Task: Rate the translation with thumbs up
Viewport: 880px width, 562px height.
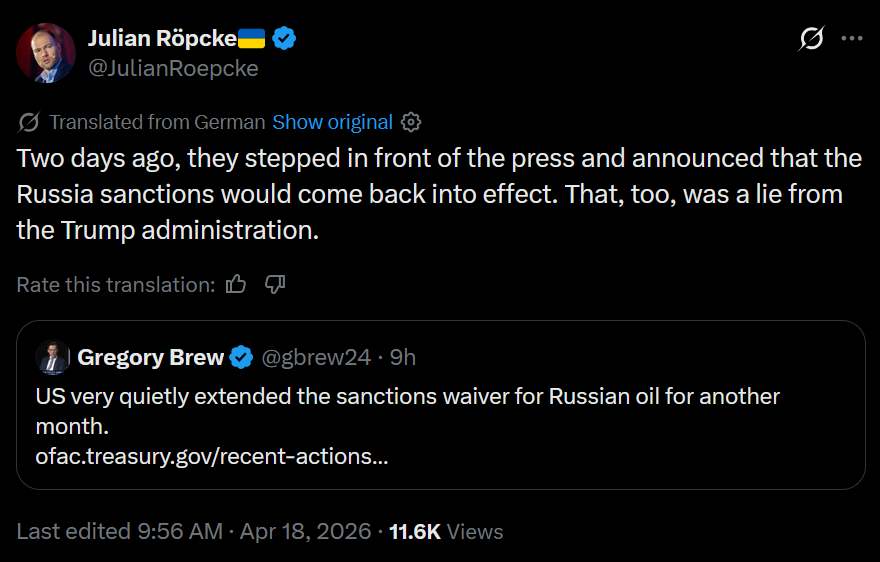Action: click(x=236, y=285)
